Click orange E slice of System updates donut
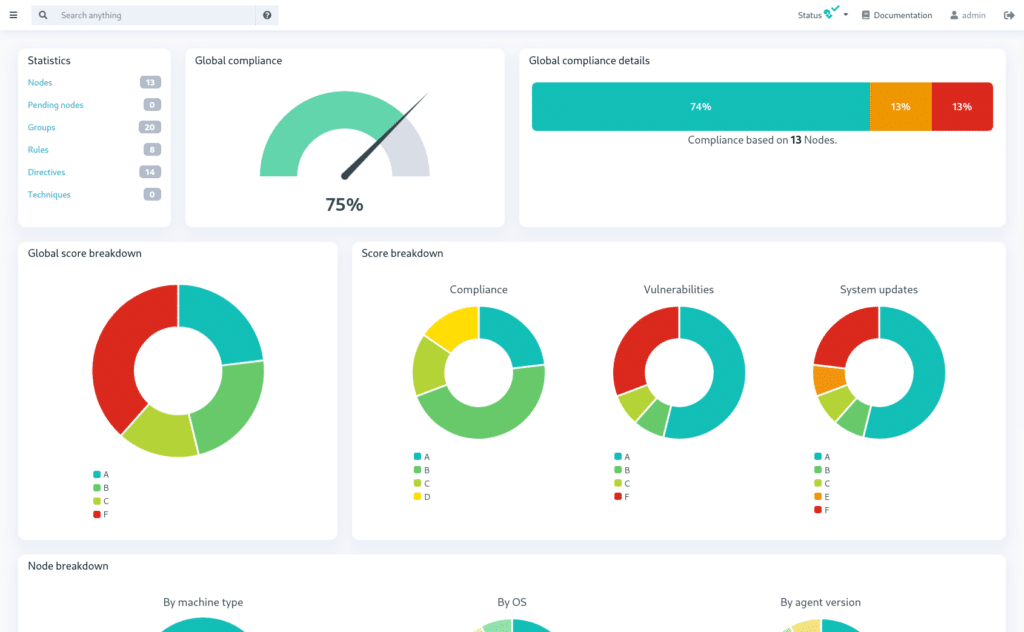The width and height of the screenshot is (1024, 632). [x=828, y=380]
